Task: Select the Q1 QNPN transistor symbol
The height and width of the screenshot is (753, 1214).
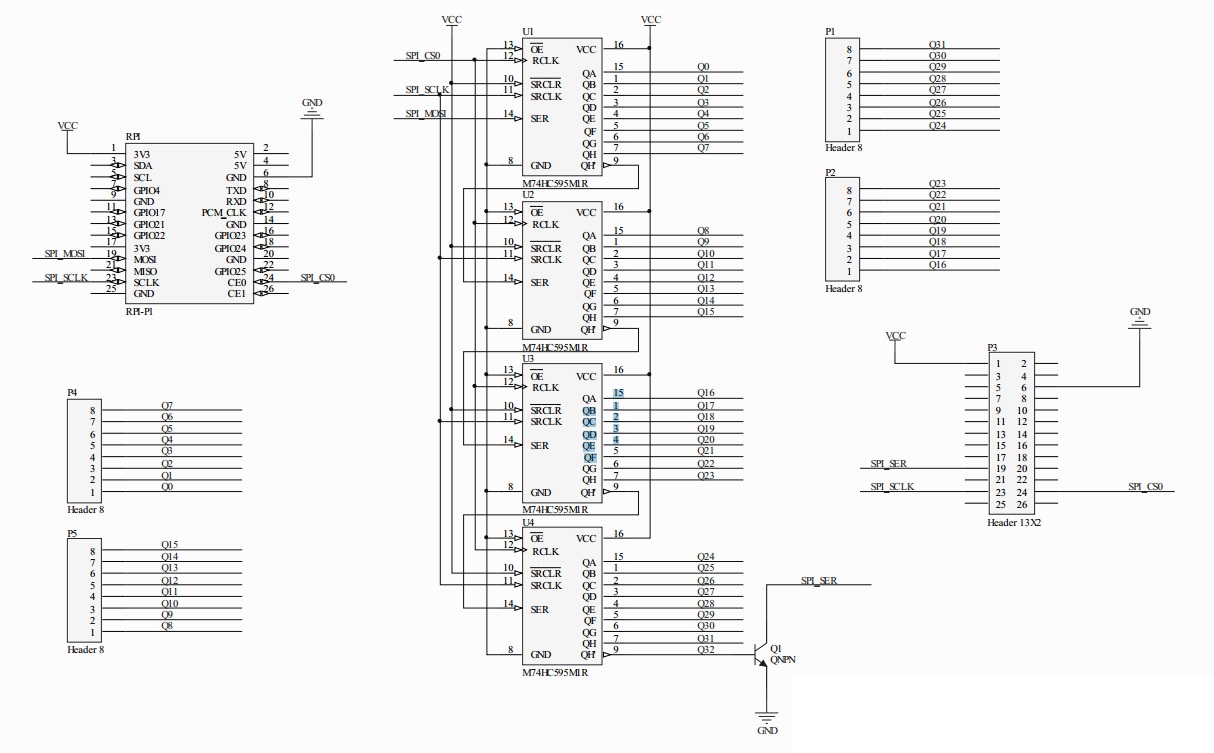Action: [x=764, y=654]
